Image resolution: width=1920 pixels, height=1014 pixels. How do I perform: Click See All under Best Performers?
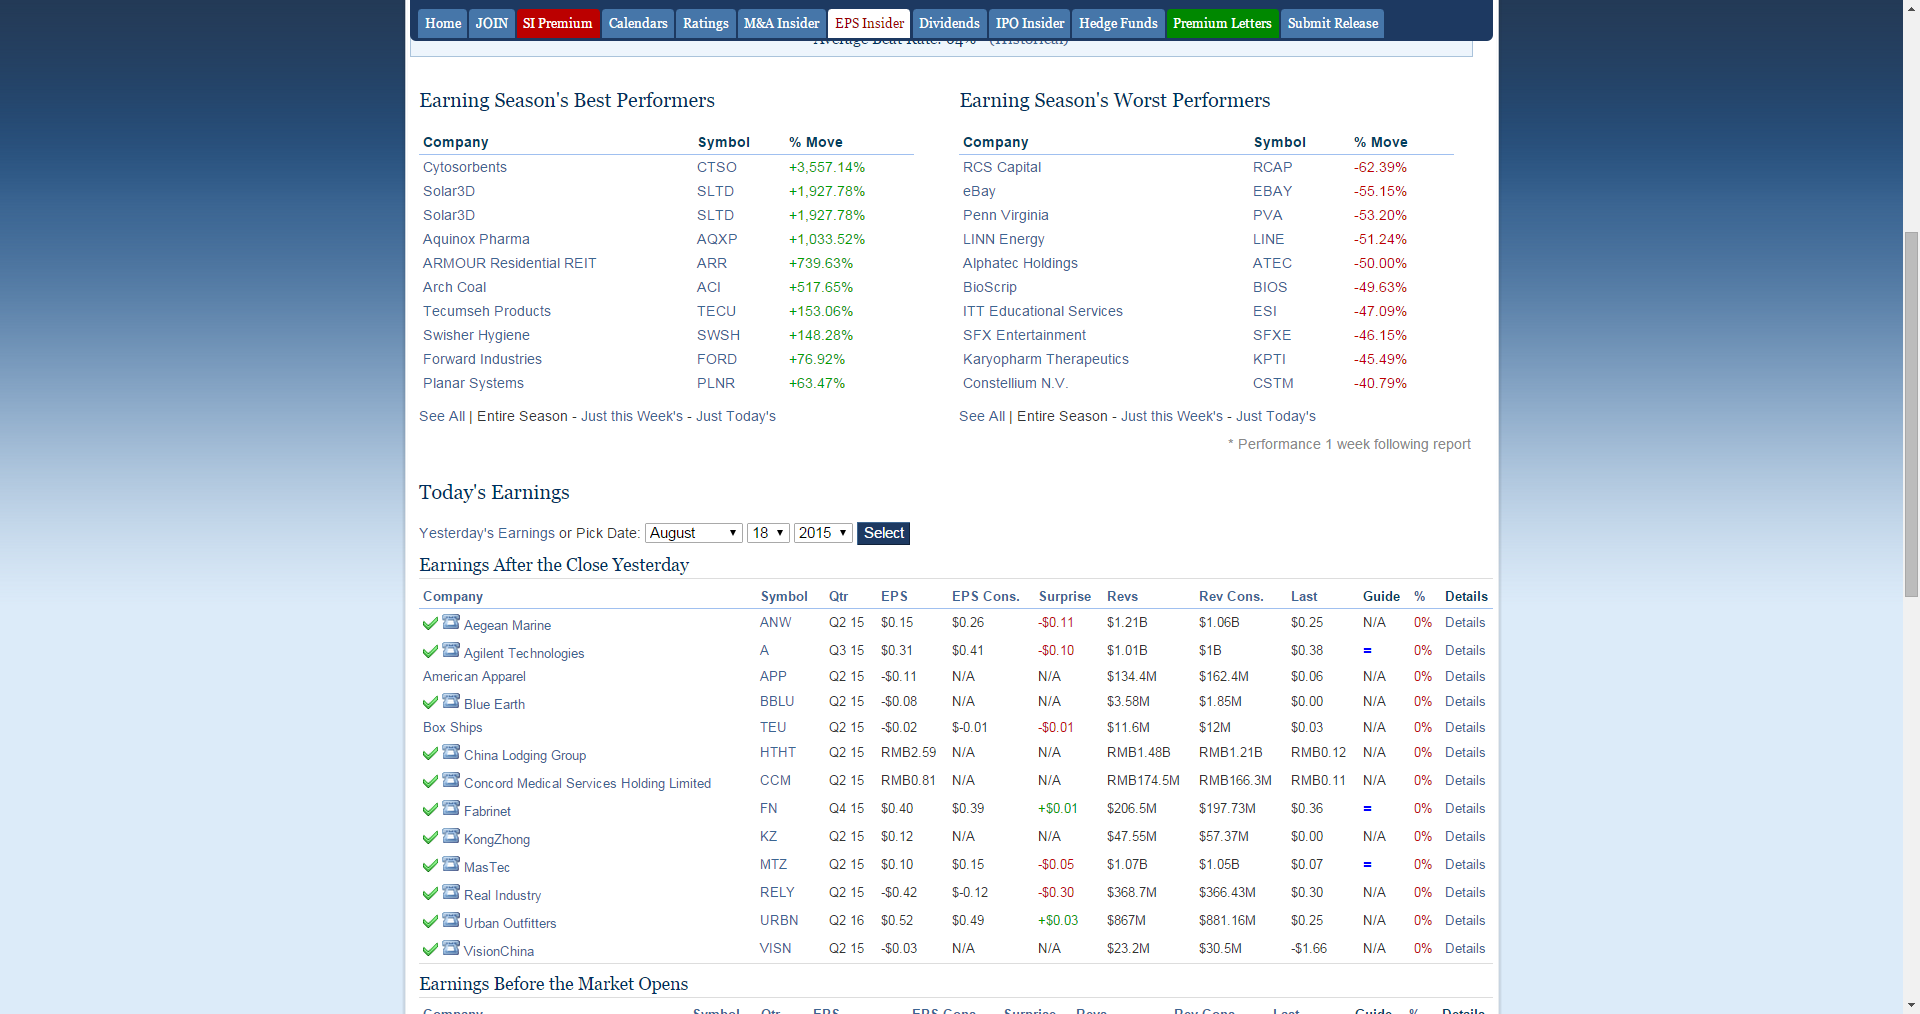[x=442, y=416]
